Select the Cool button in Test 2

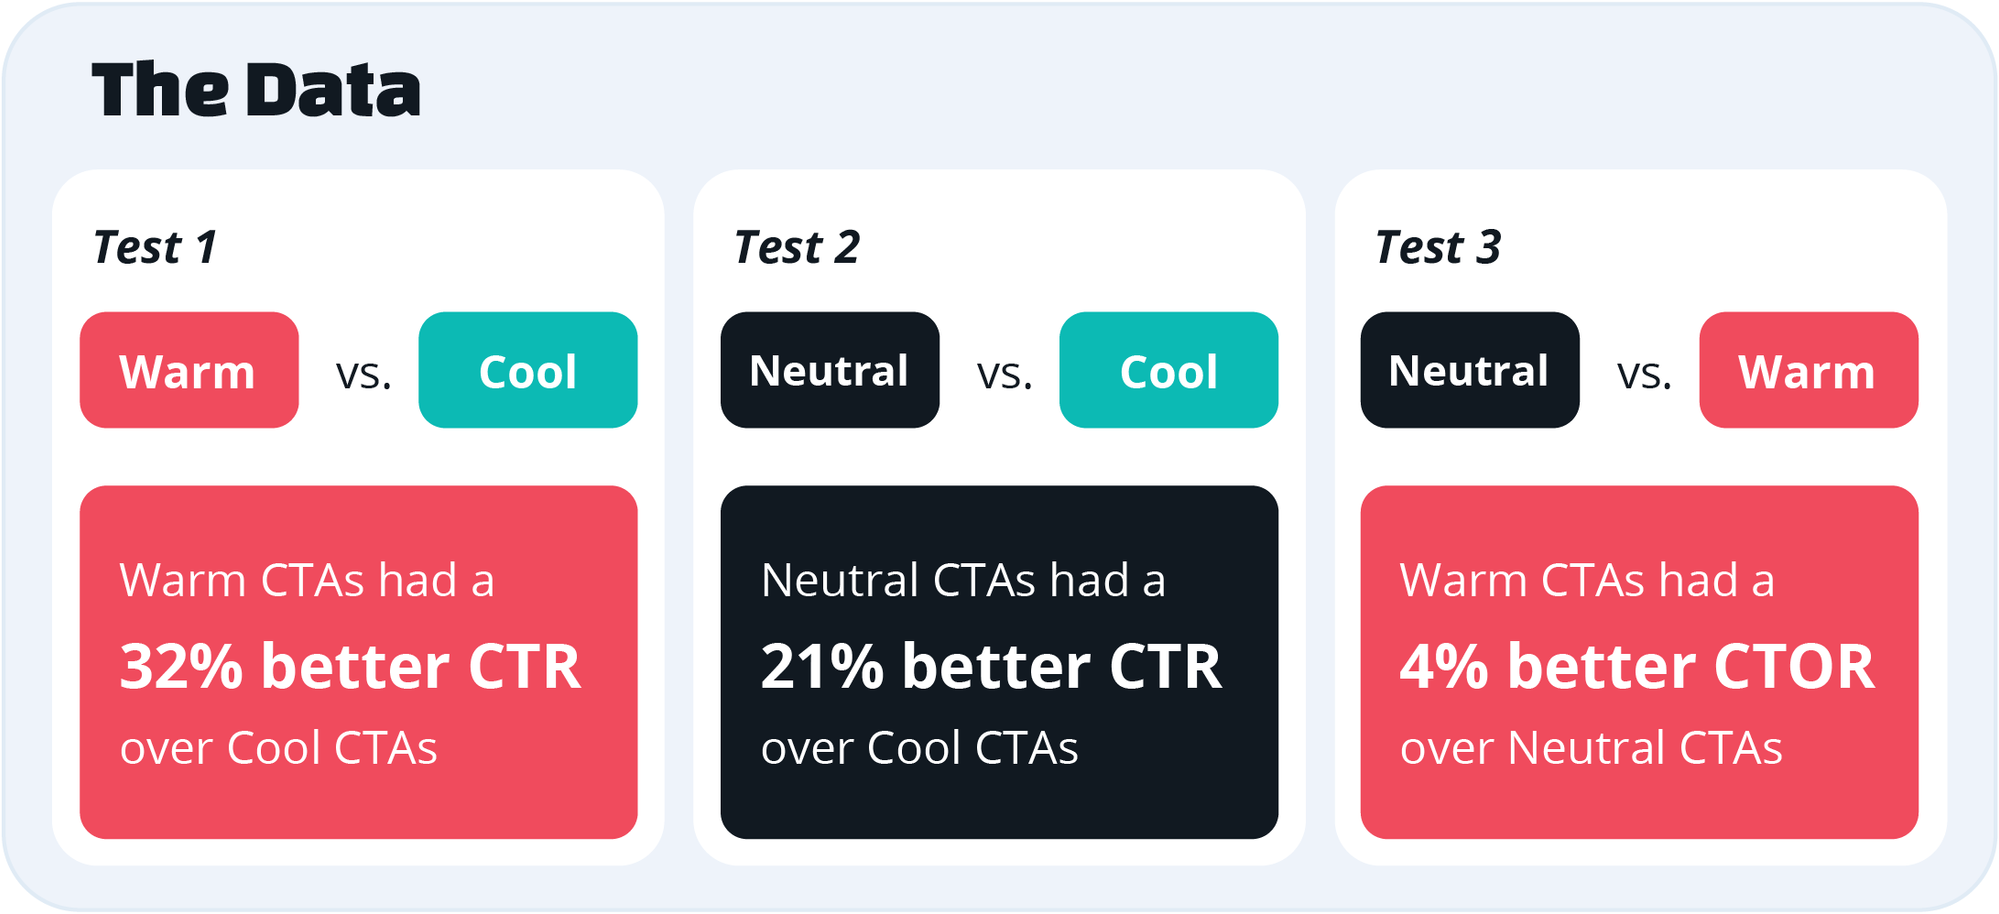[1169, 370]
